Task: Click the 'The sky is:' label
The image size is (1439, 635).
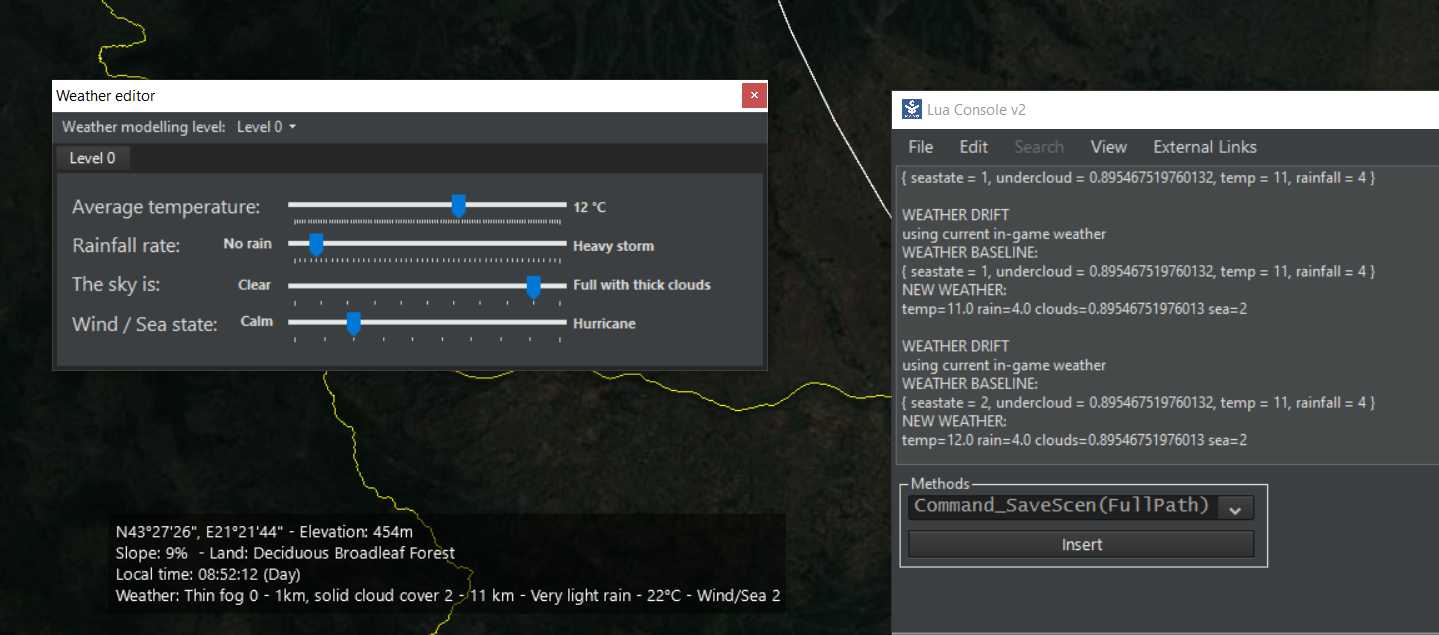Action: [x=116, y=285]
